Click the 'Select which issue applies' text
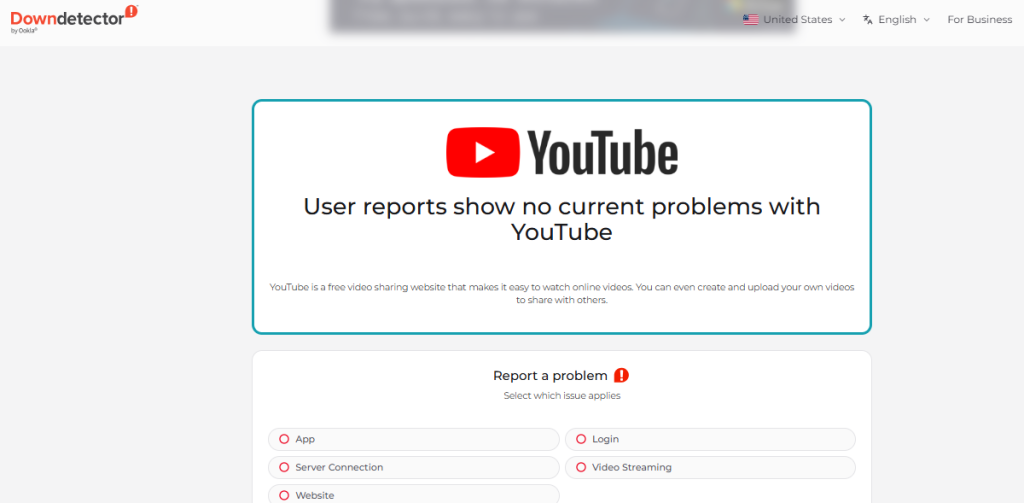The height and width of the screenshot is (503, 1024). pyautogui.click(x=562, y=396)
